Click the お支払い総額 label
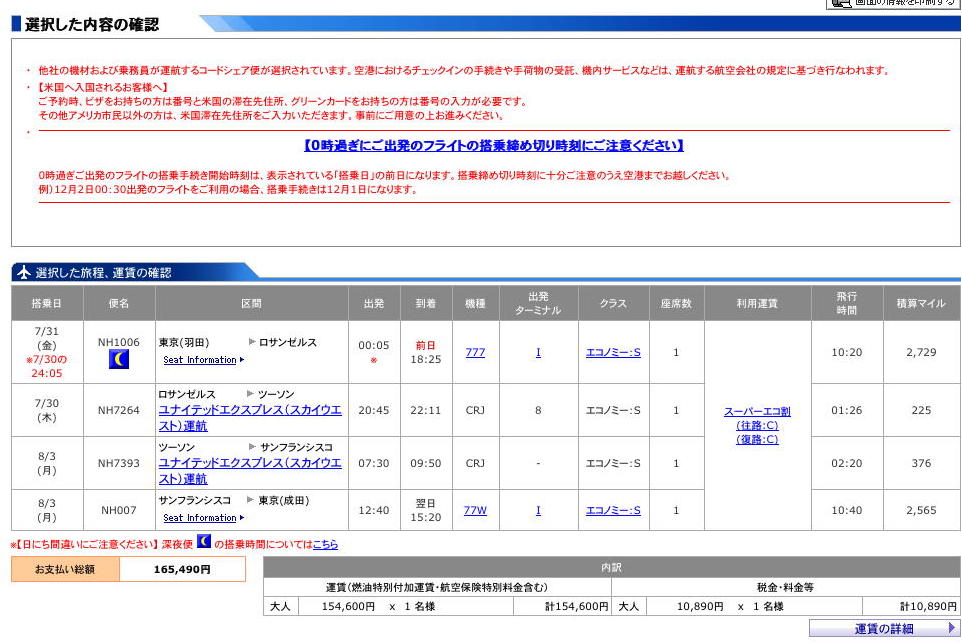The image size is (962, 643). [x=65, y=569]
